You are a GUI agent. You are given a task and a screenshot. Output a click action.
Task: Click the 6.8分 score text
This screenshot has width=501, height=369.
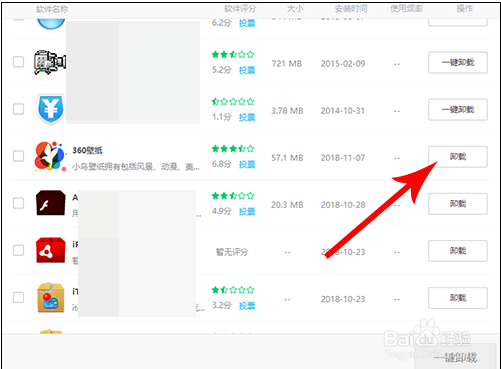pyautogui.click(x=221, y=164)
